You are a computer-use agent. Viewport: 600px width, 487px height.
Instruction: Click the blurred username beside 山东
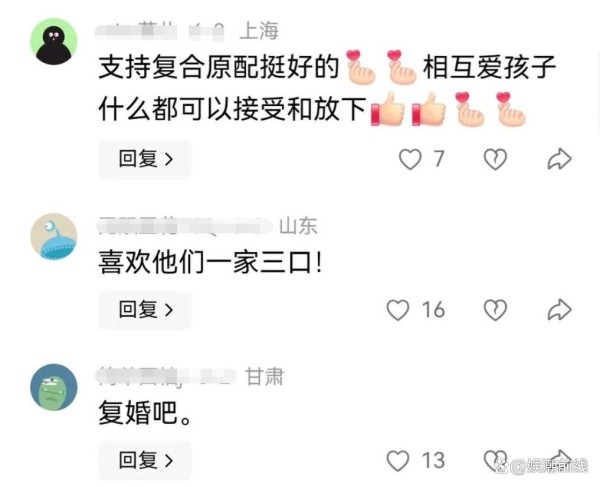coord(185,226)
